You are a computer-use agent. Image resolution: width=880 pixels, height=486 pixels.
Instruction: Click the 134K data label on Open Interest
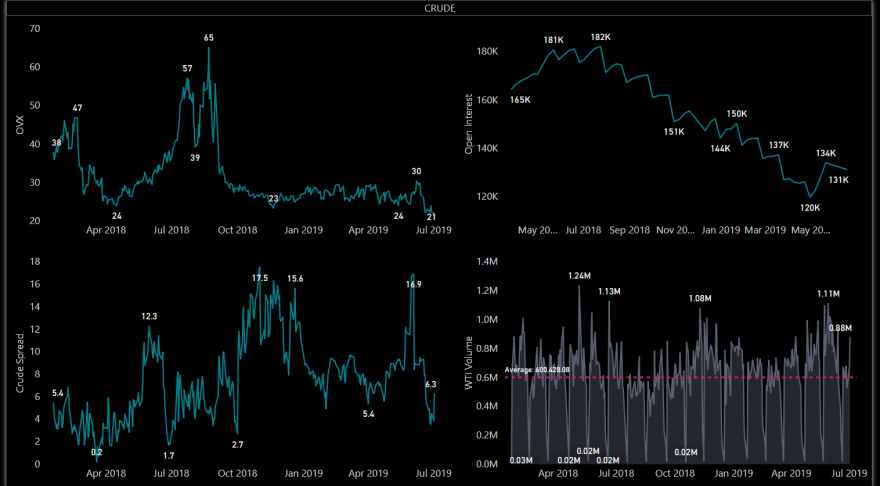[826, 153]
